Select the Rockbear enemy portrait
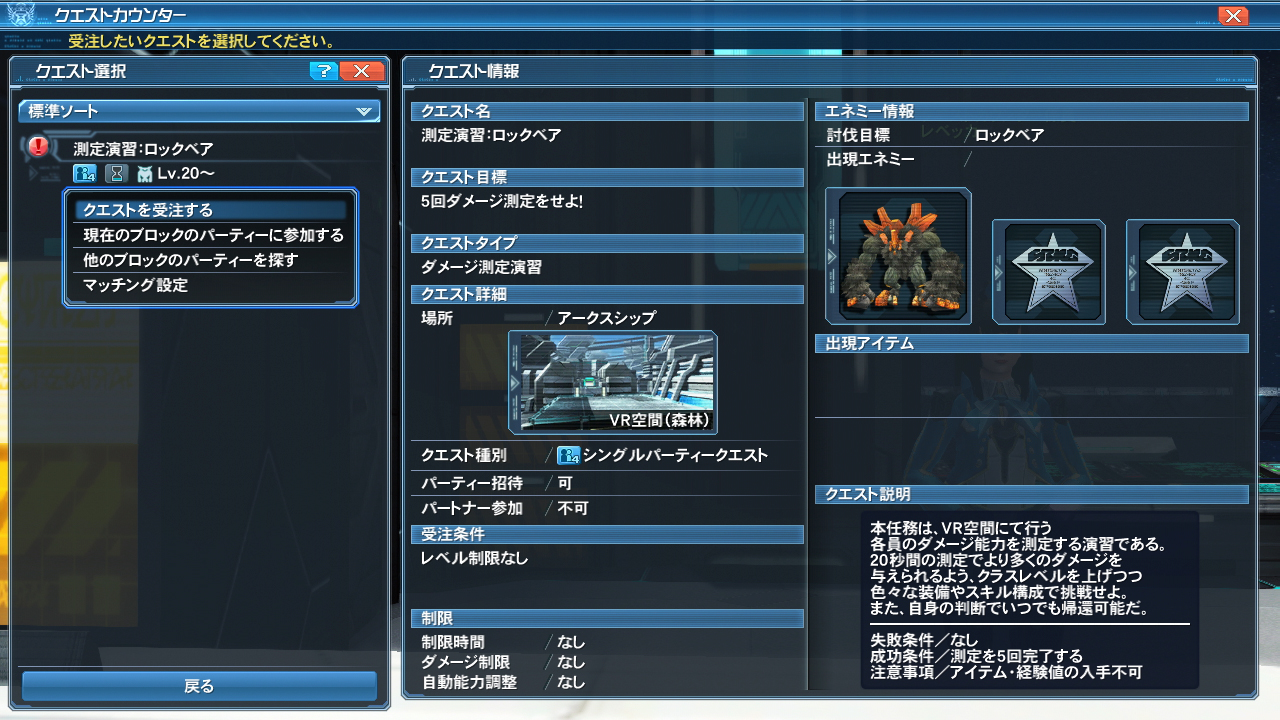The height and width of the screenshot is (720, 1280). pos(898,256)
